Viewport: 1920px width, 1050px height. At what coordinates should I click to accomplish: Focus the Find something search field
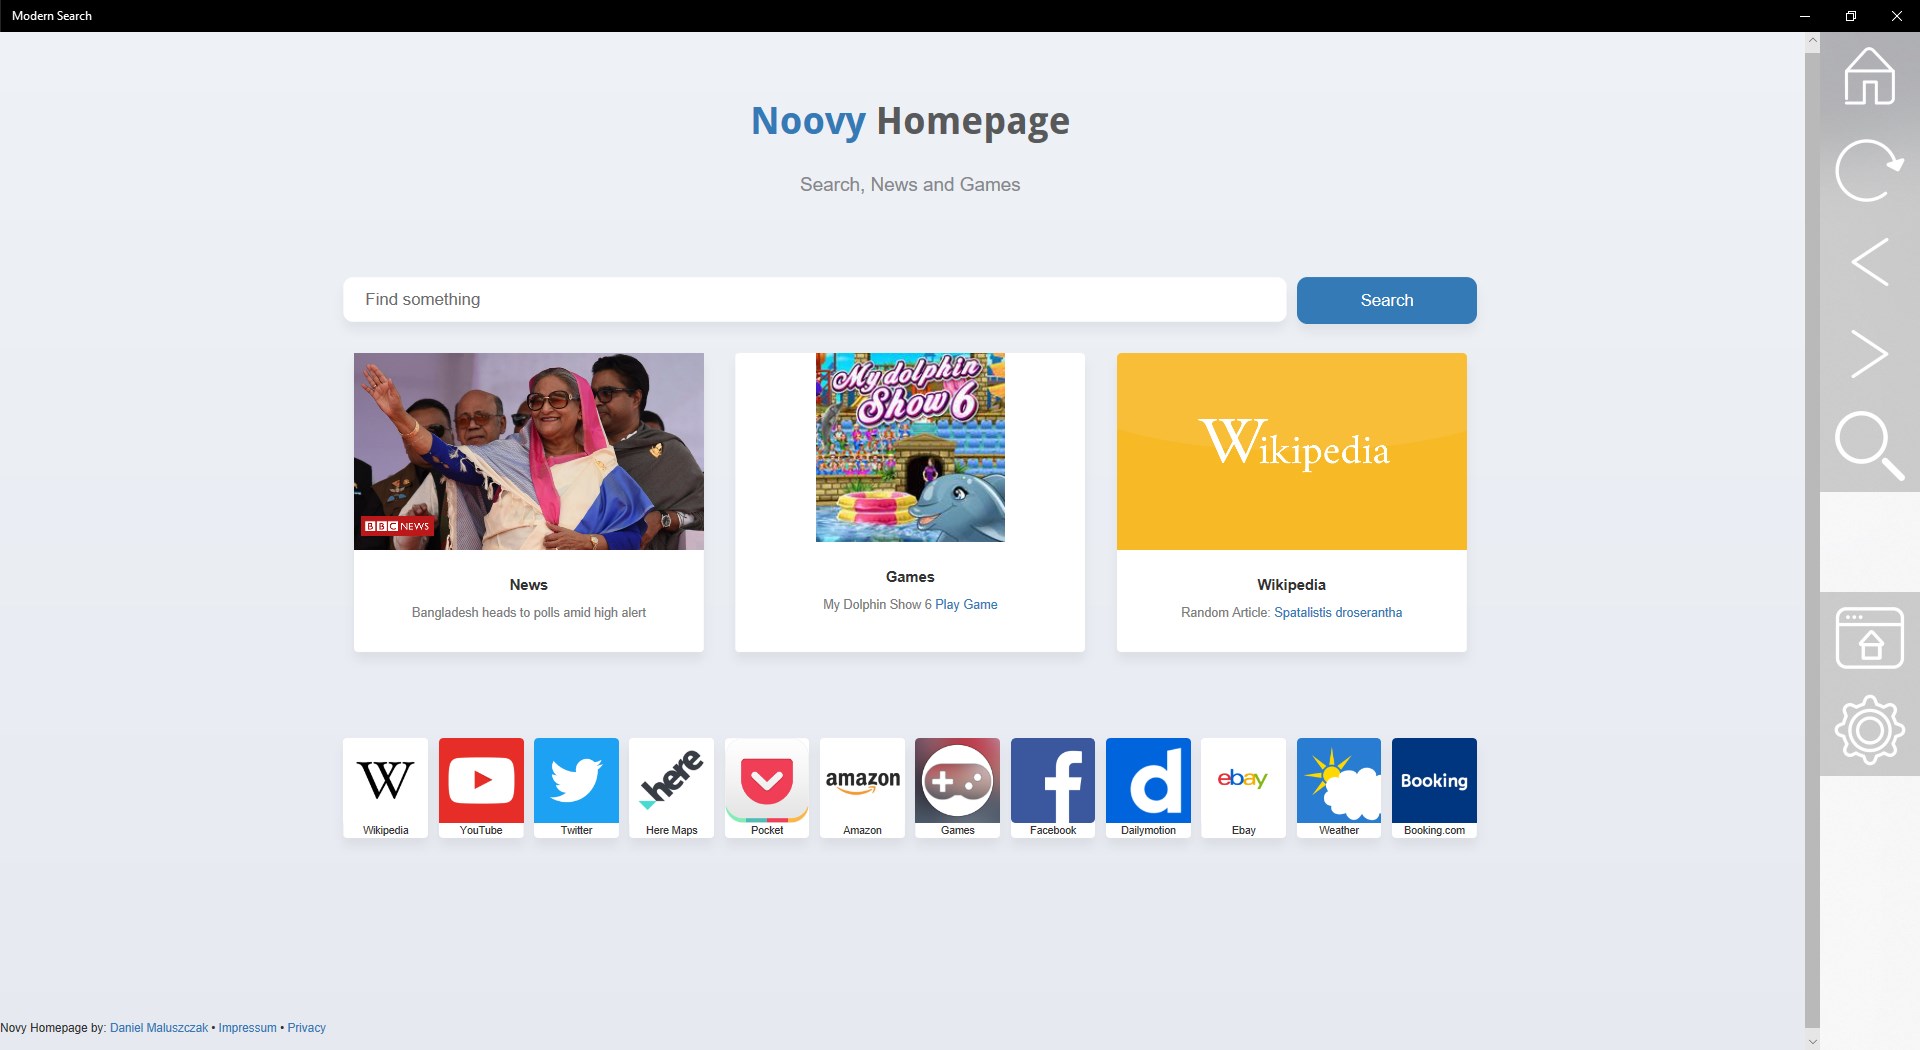pyautogui.click(x=814, y=300)
